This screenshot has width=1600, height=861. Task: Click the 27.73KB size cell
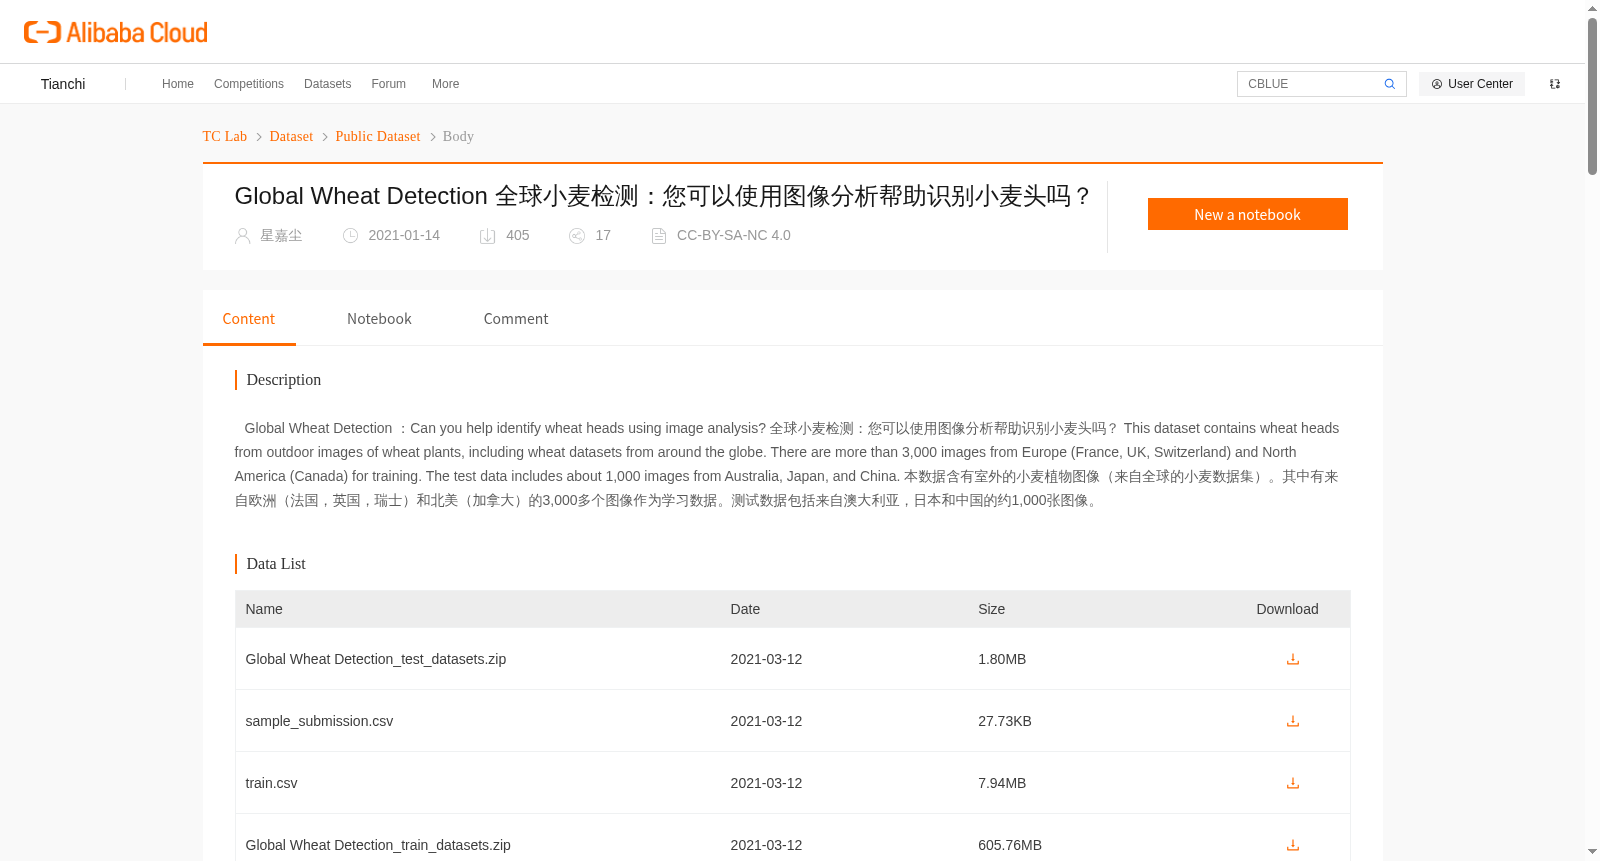pos(1005,721)
